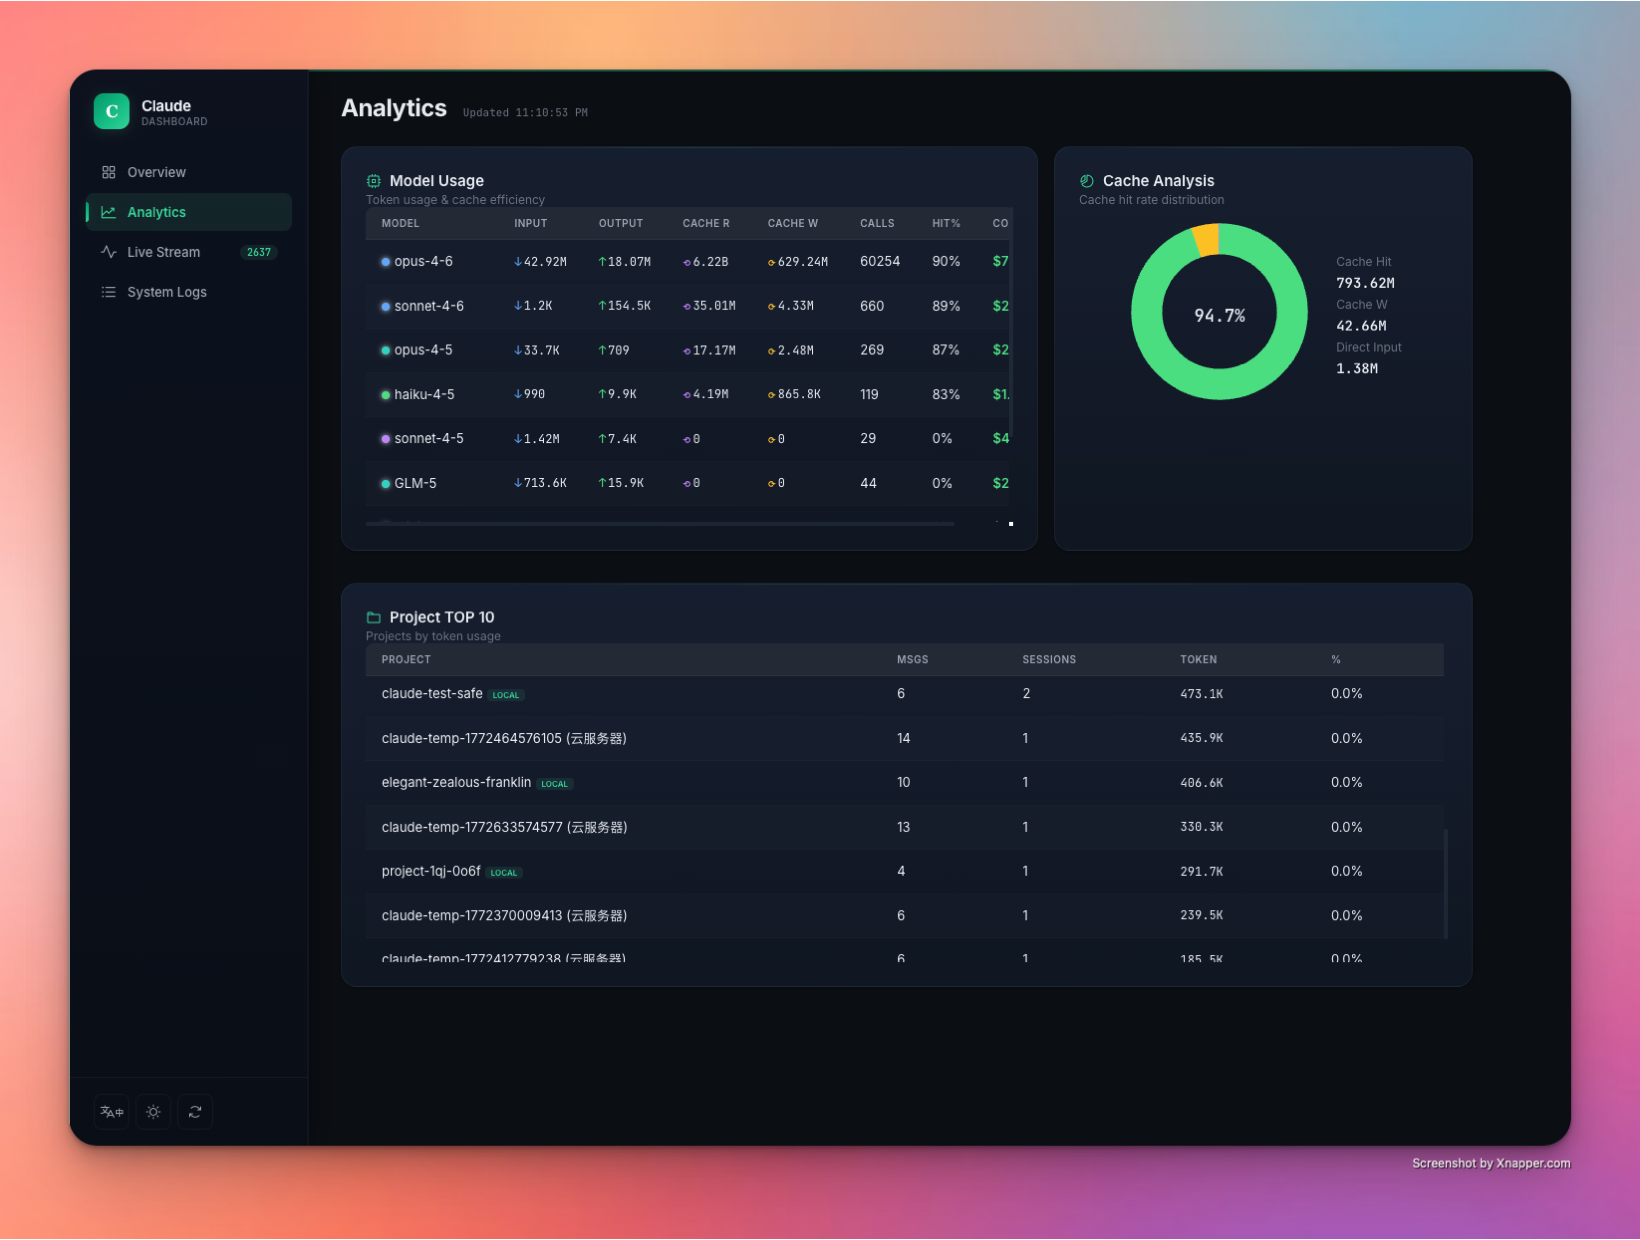Open project claude-temp-1772370009413

coord(905,916)
